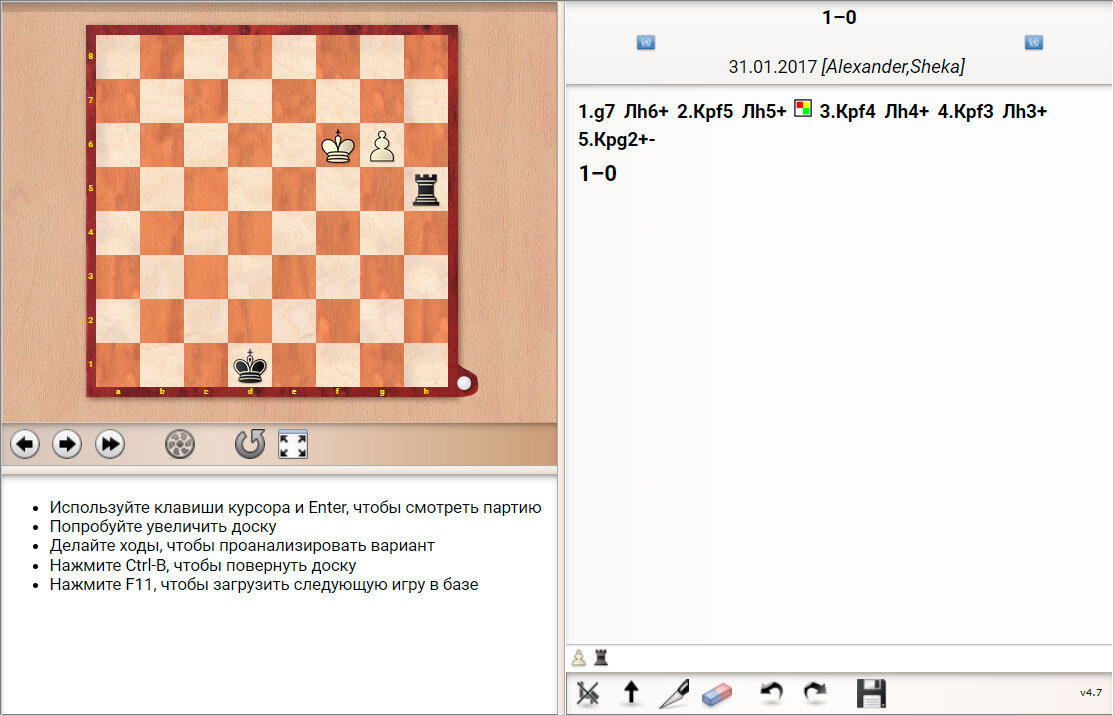Select the white king on f6
This screenshot has width=1114, height=716.
point(338,145)
